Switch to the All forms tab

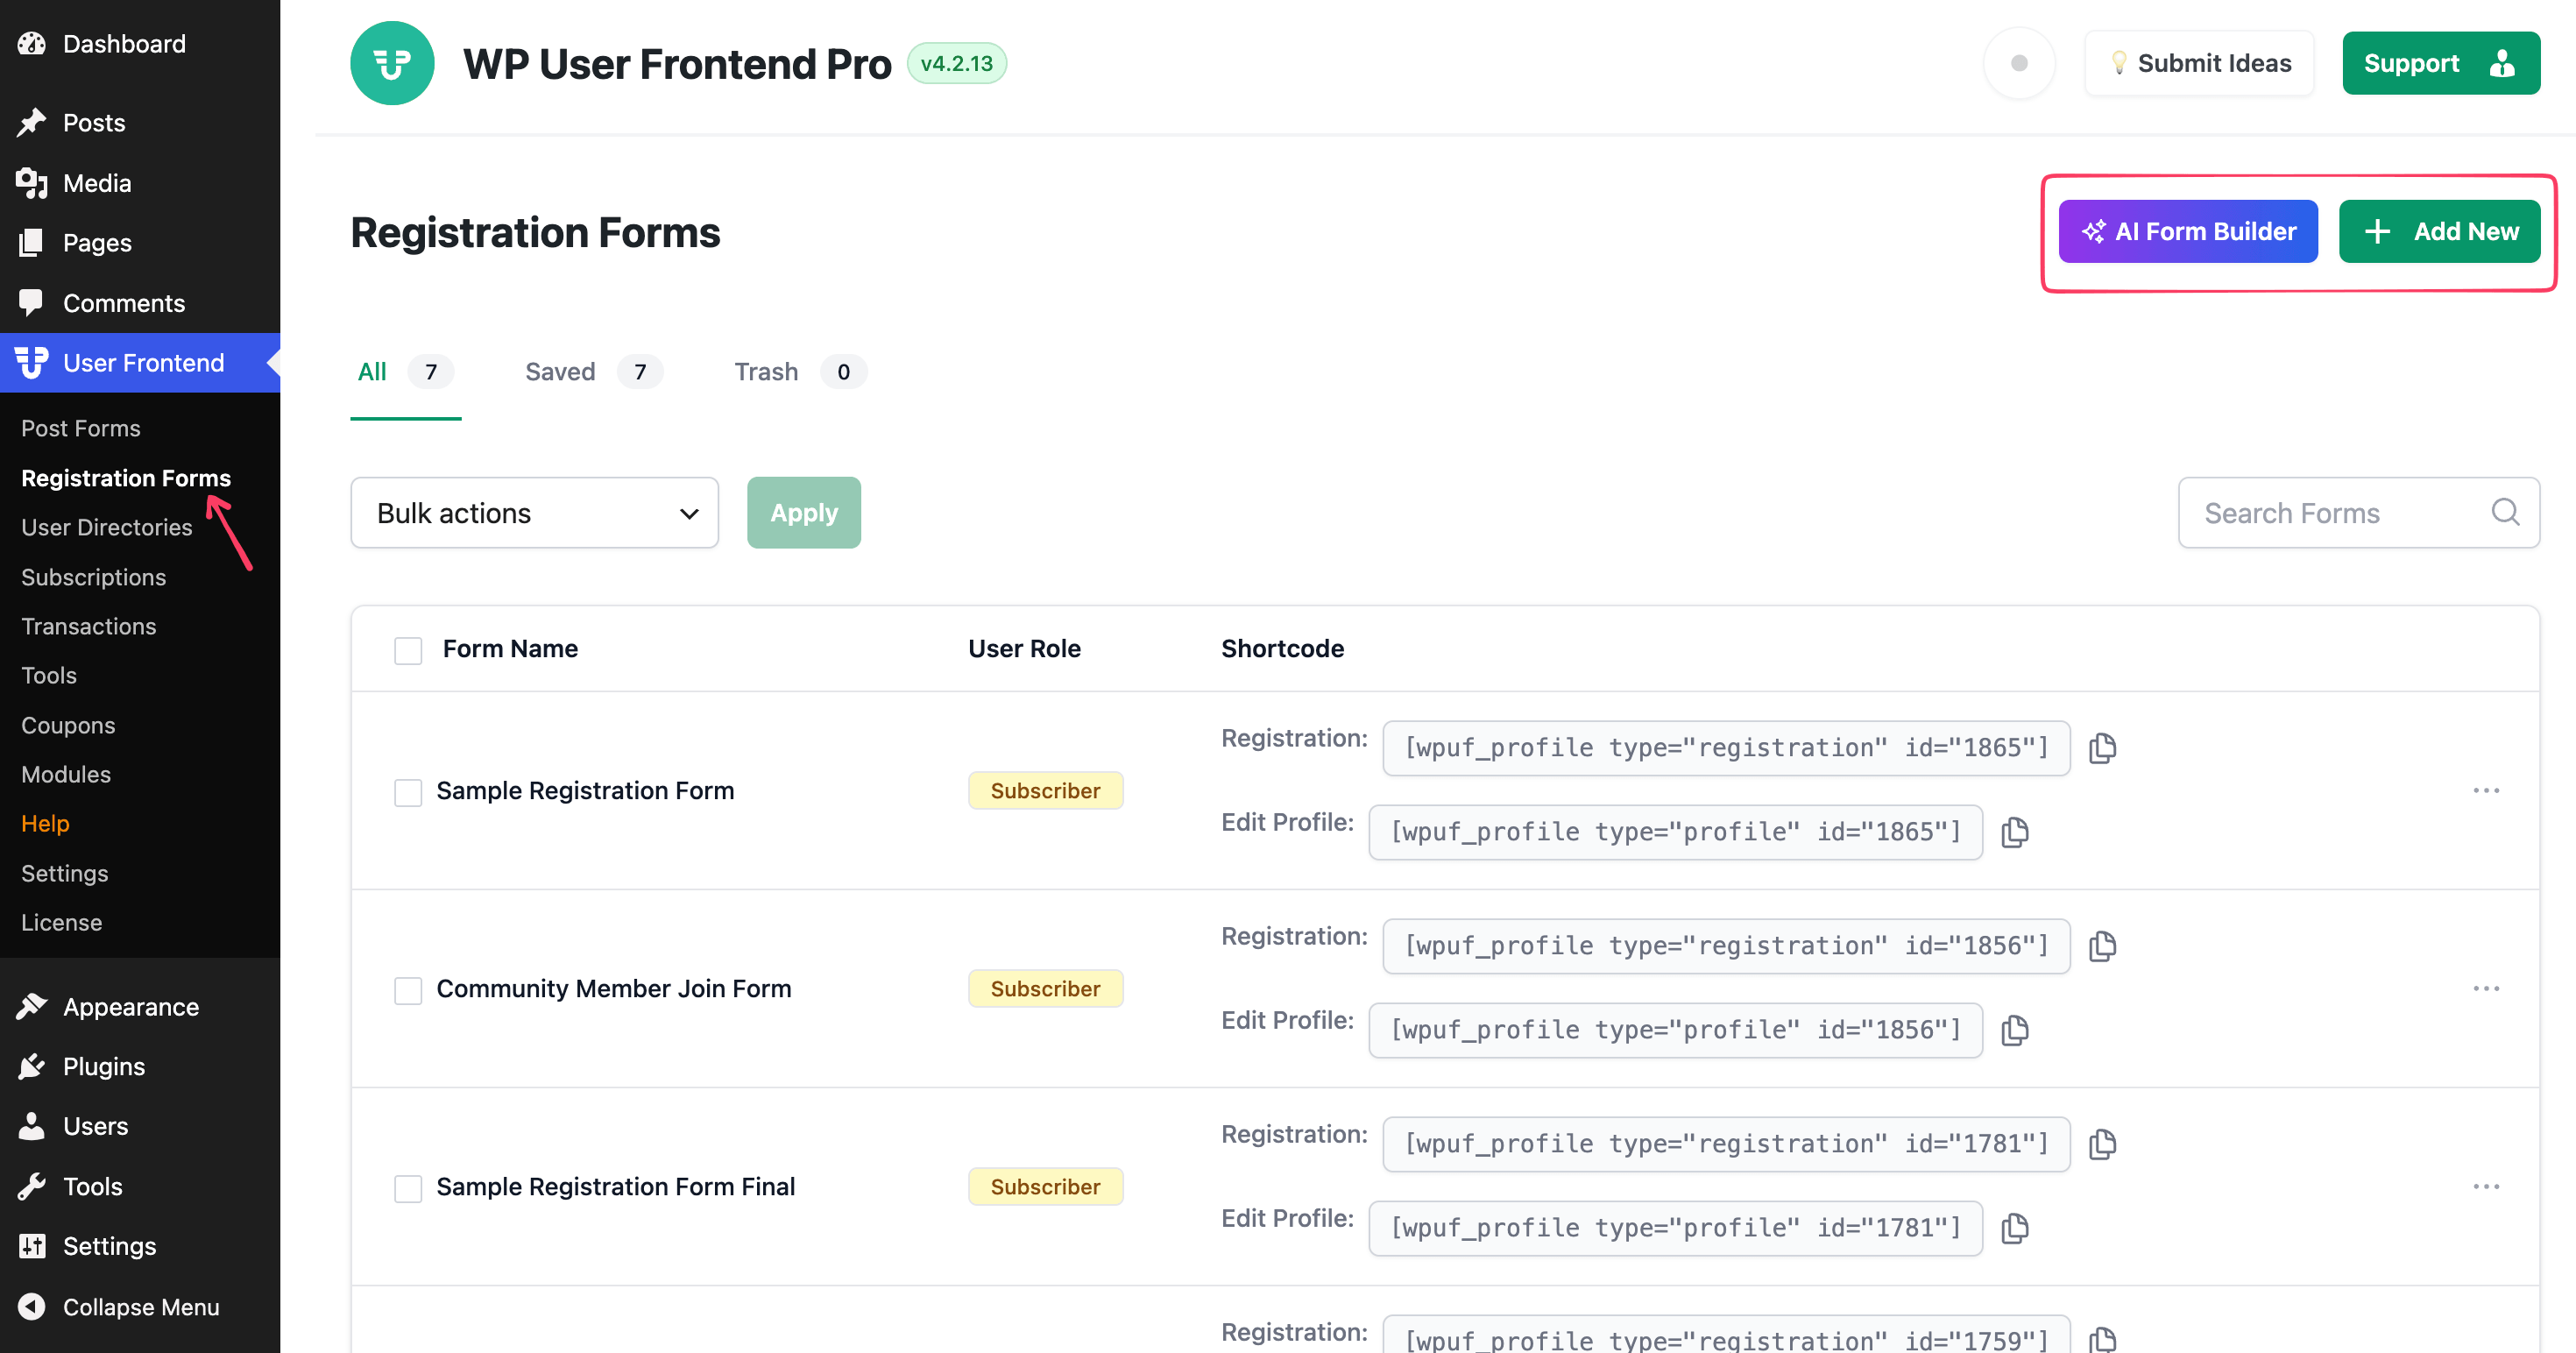(x=405, y=372)
